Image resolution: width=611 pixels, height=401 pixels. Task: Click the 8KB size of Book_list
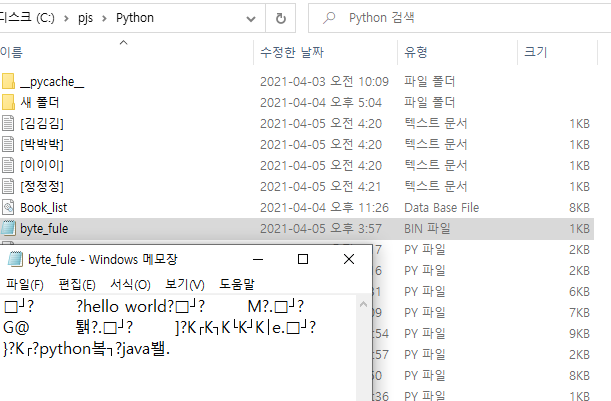(579, 208)
